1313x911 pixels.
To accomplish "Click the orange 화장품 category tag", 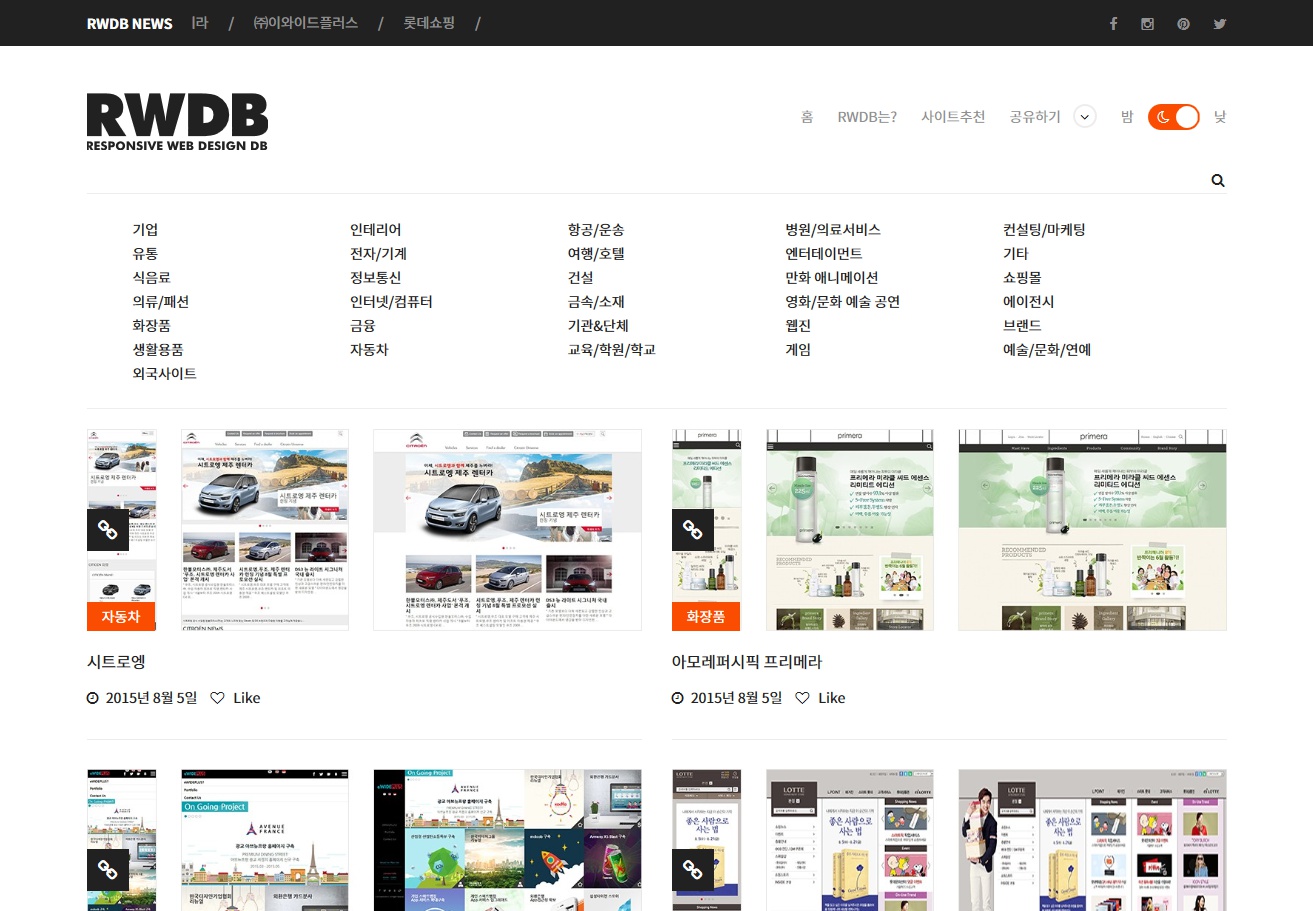I will (x=706, y=617).
